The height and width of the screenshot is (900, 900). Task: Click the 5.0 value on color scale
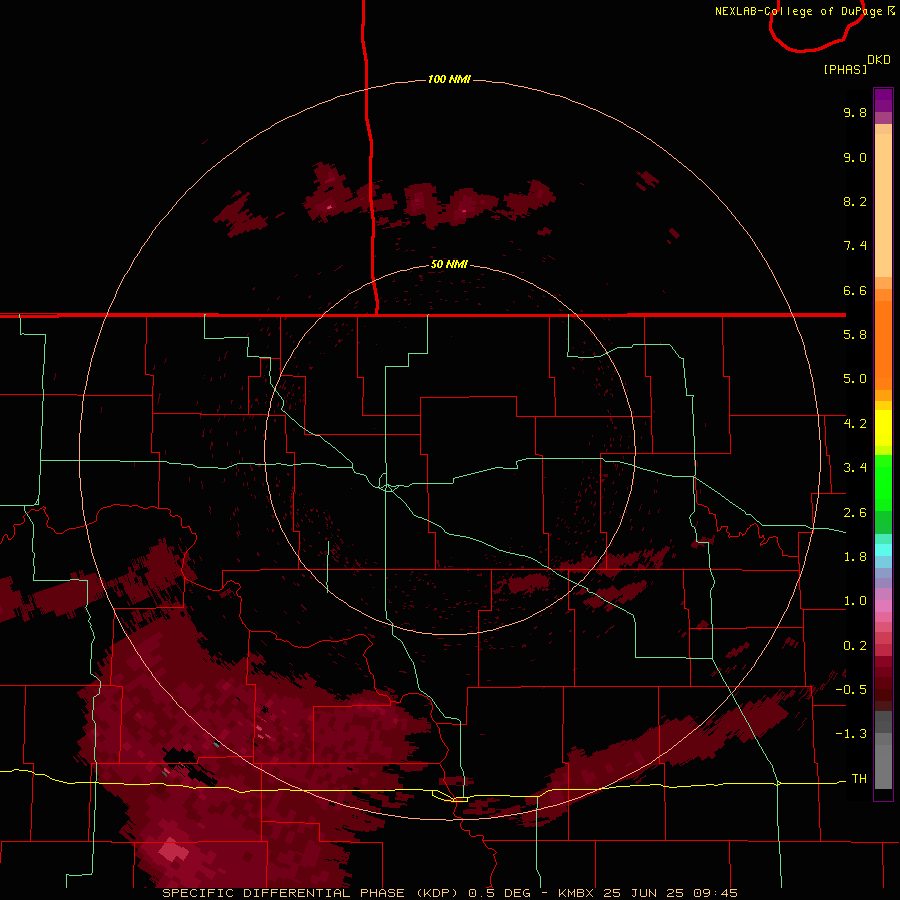coord(855,379)
